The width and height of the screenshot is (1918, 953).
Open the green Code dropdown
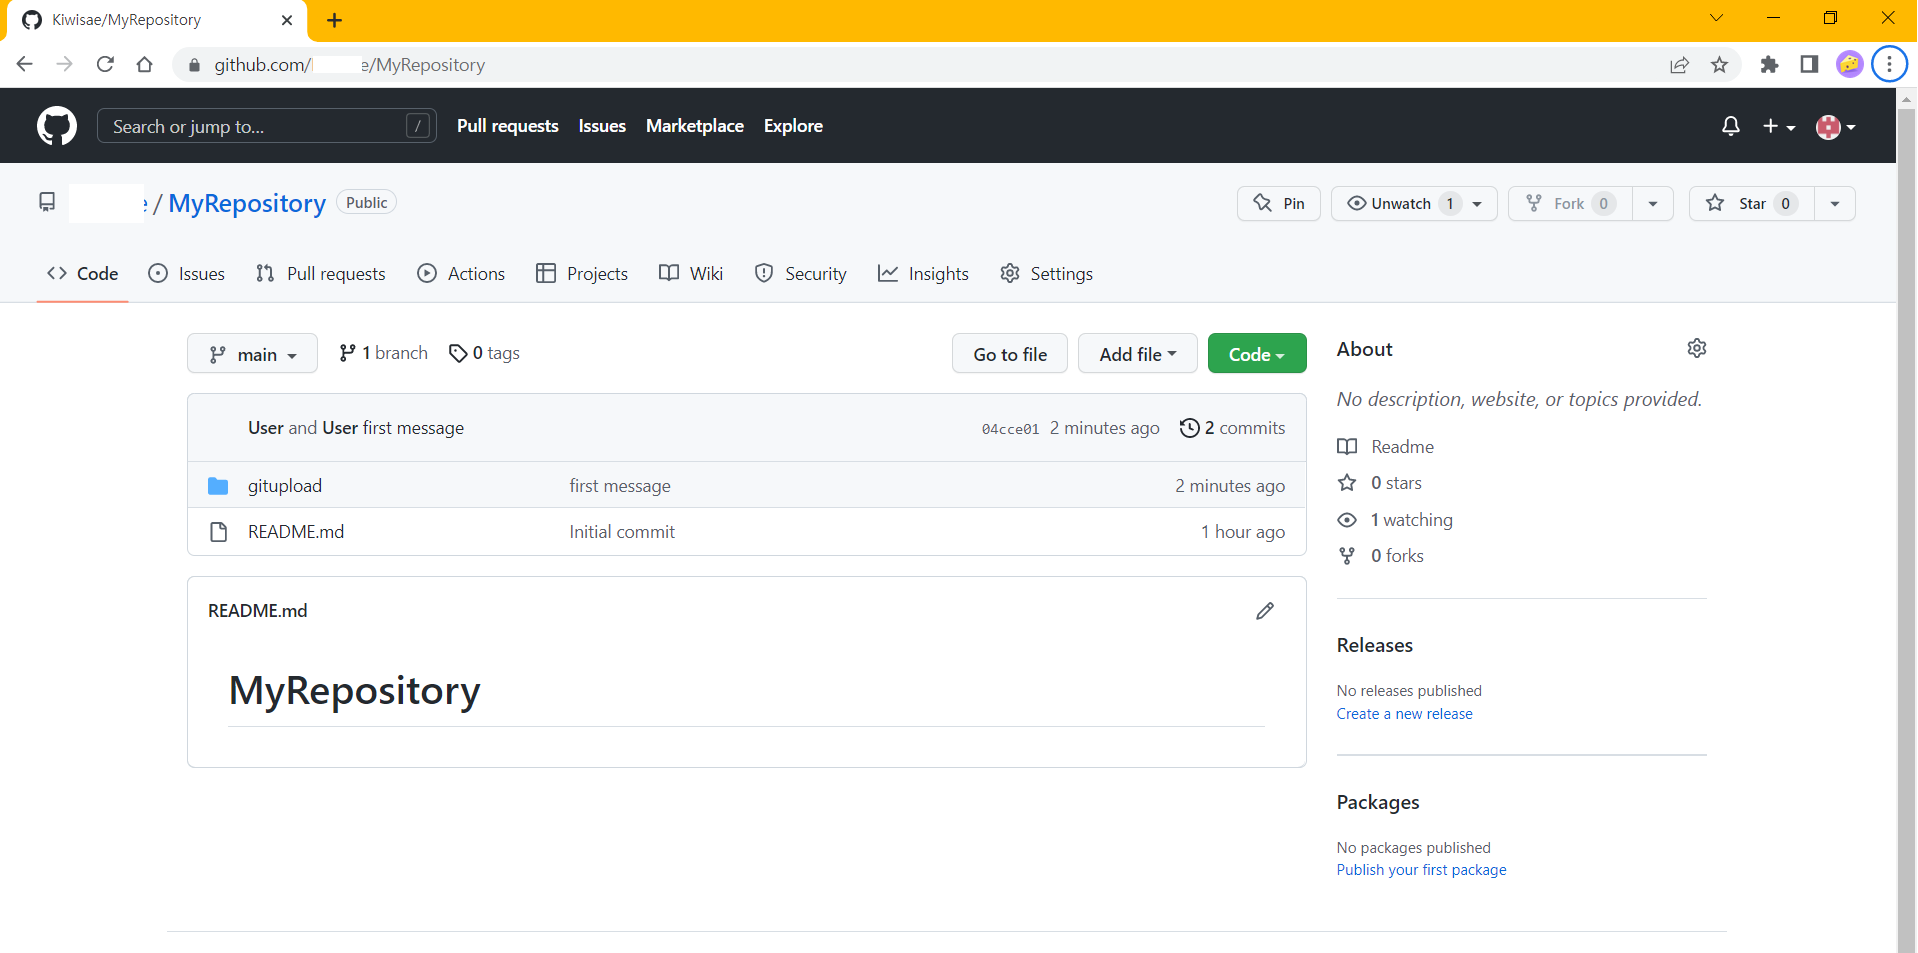pyautogui.click(x=1257, y=354)
